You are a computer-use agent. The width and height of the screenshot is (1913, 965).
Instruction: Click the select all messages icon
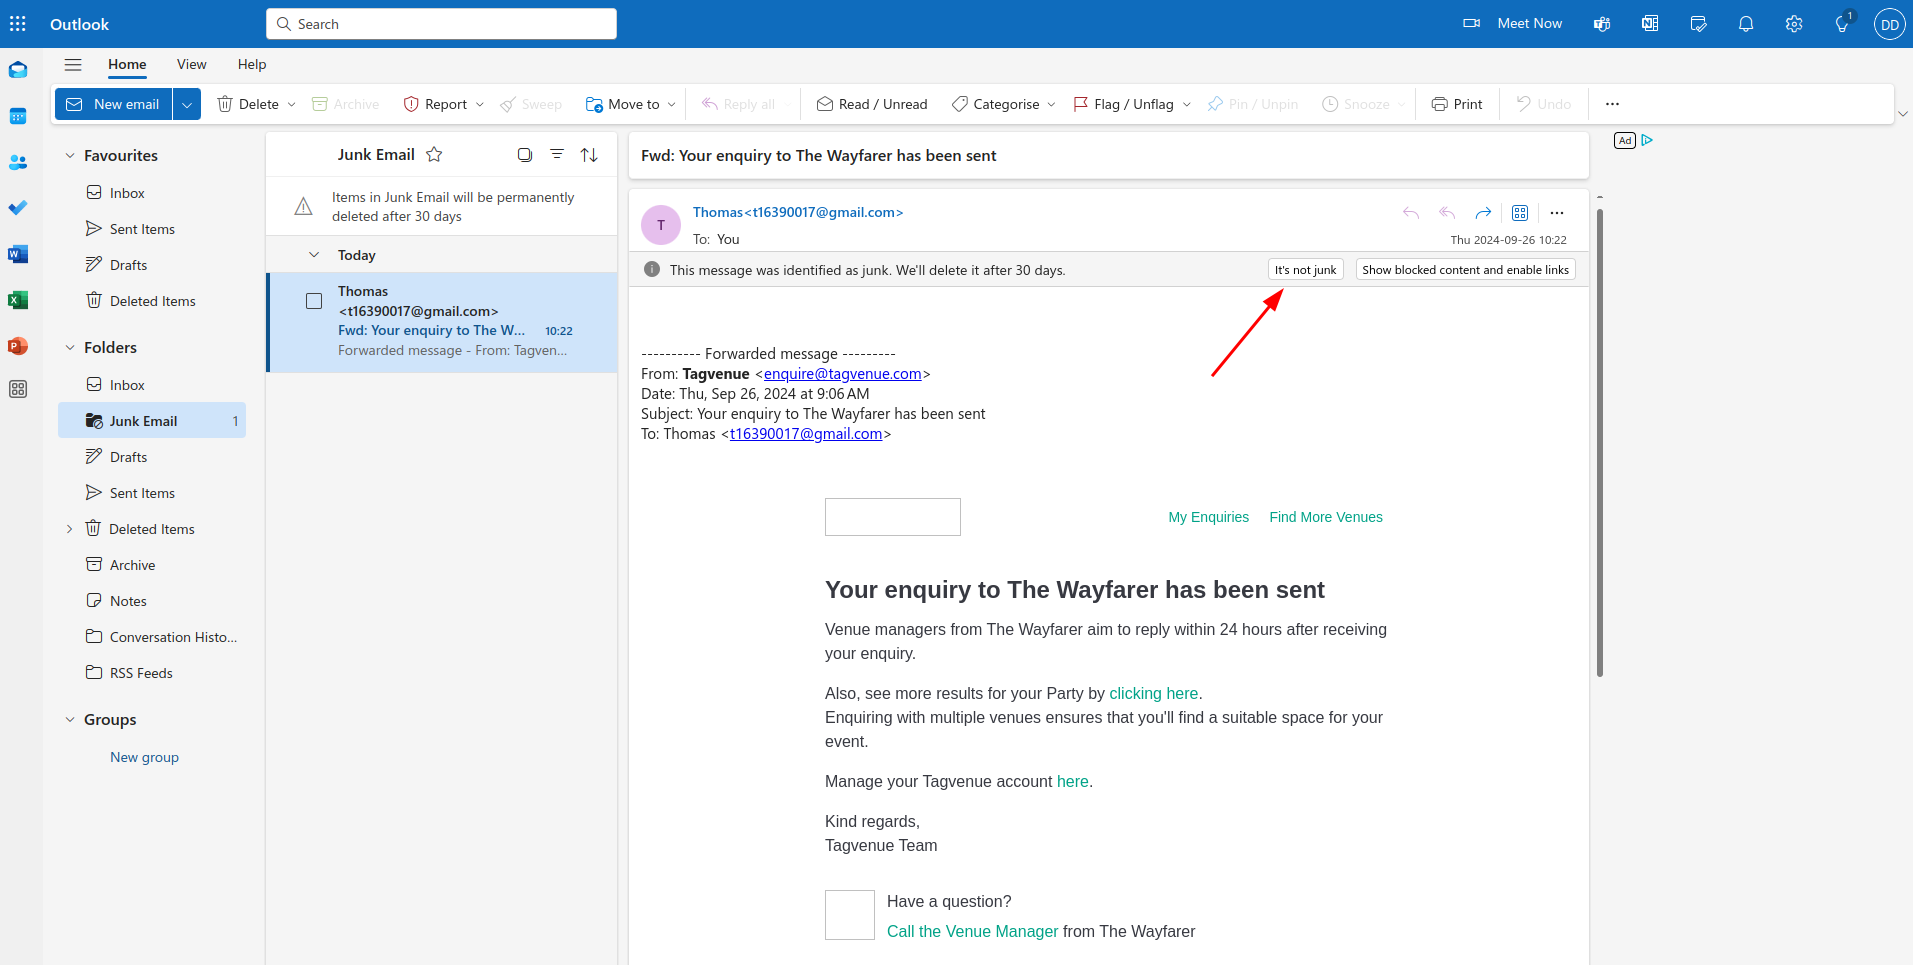(525, 155)
